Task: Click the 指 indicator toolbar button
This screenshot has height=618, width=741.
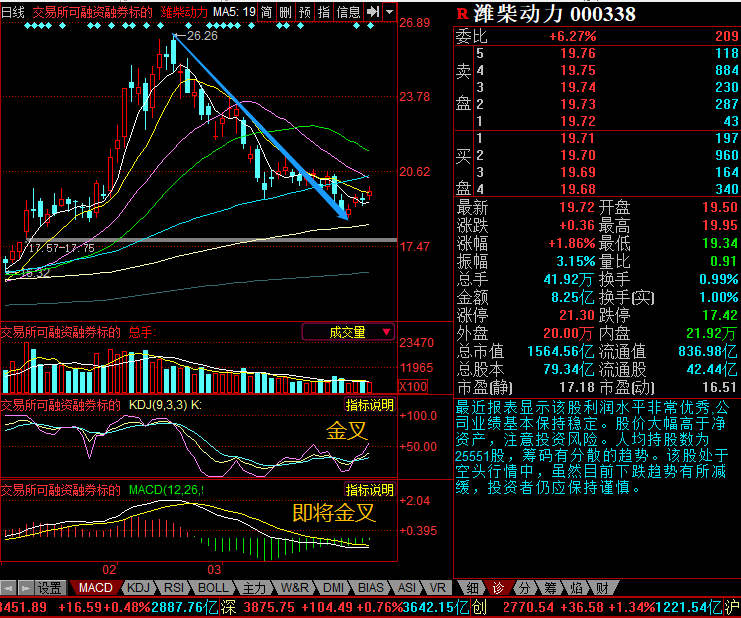Action: pyautogui.click(x=324, y=12)
